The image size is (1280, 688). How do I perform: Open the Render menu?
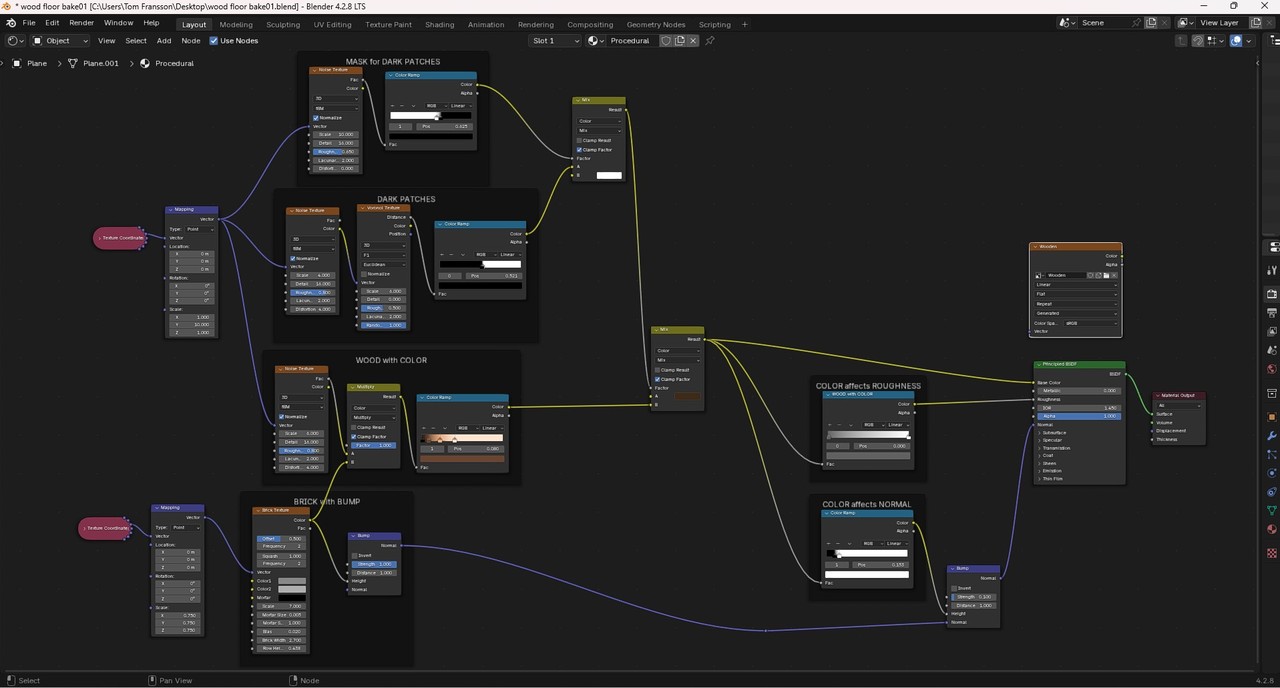click(x=81, y=23)
